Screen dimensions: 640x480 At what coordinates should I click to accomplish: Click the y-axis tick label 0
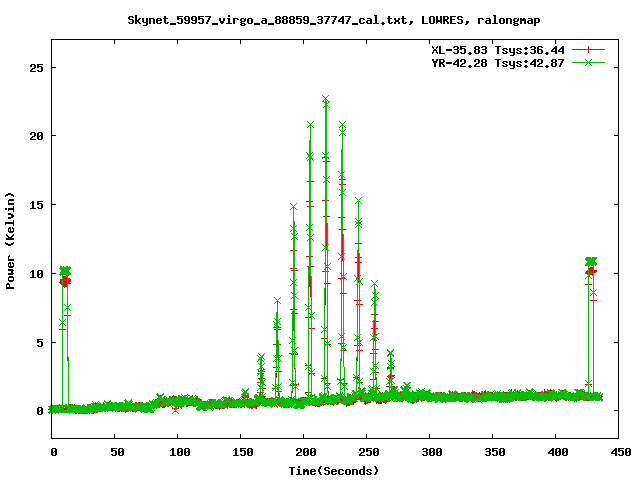tap(40, 411)
